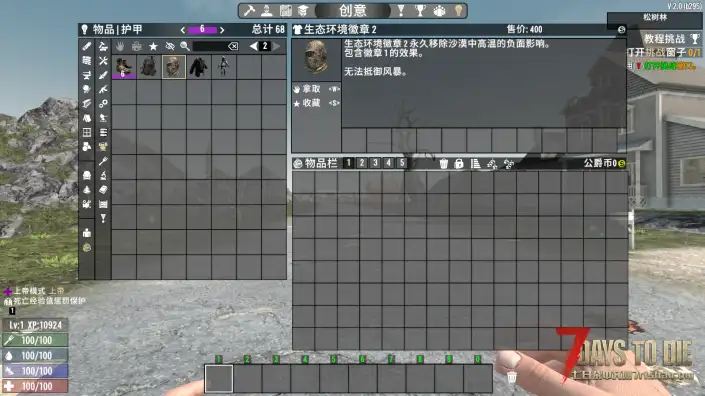Click the 教程挑战 tutorial challenge trophy

pyautogui.click(x=695, y=39)
